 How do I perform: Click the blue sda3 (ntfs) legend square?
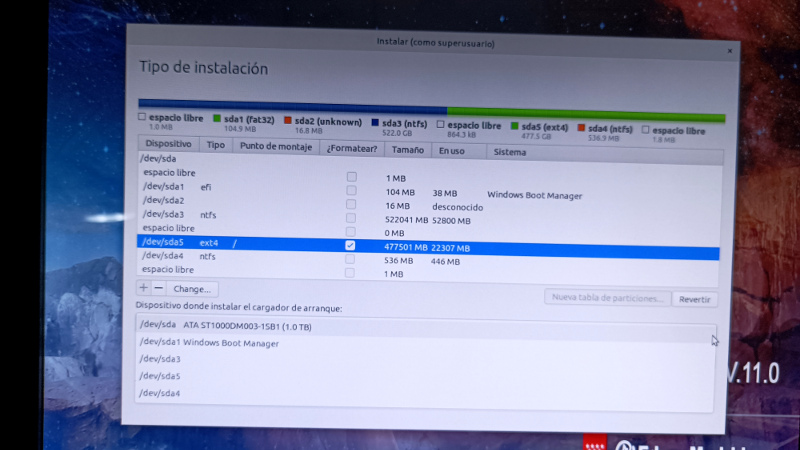[374, 123]
